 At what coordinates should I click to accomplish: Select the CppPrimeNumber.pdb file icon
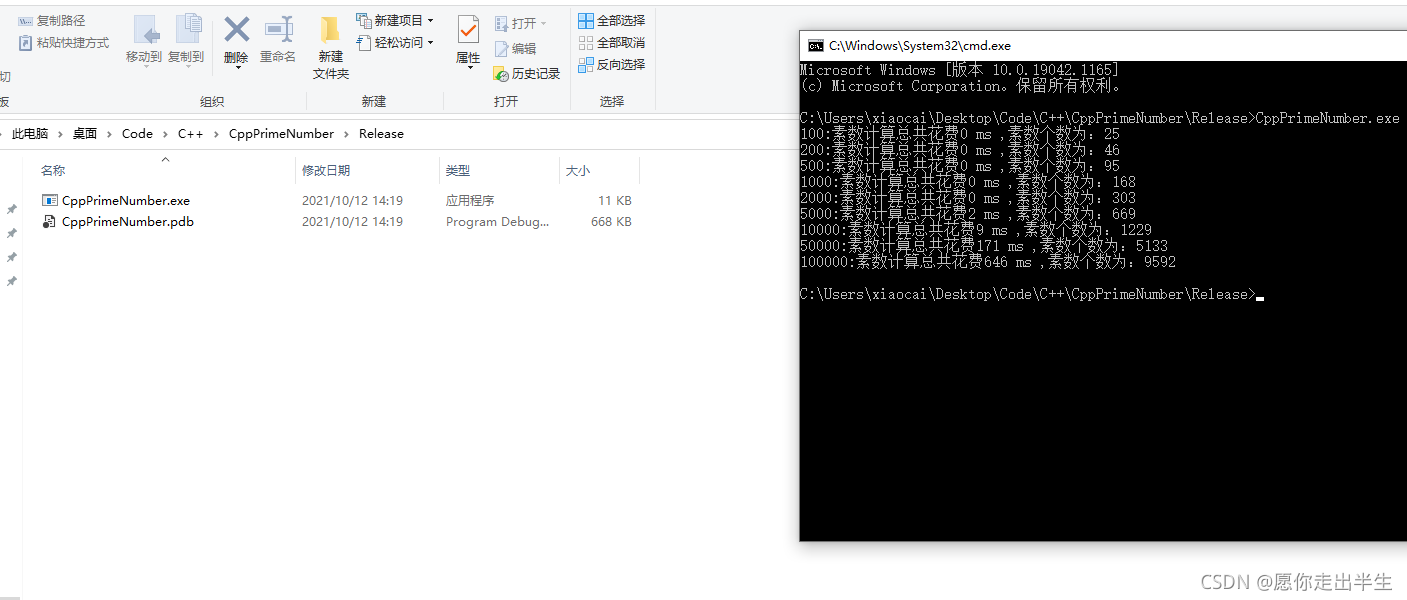[x=50, y=221]
